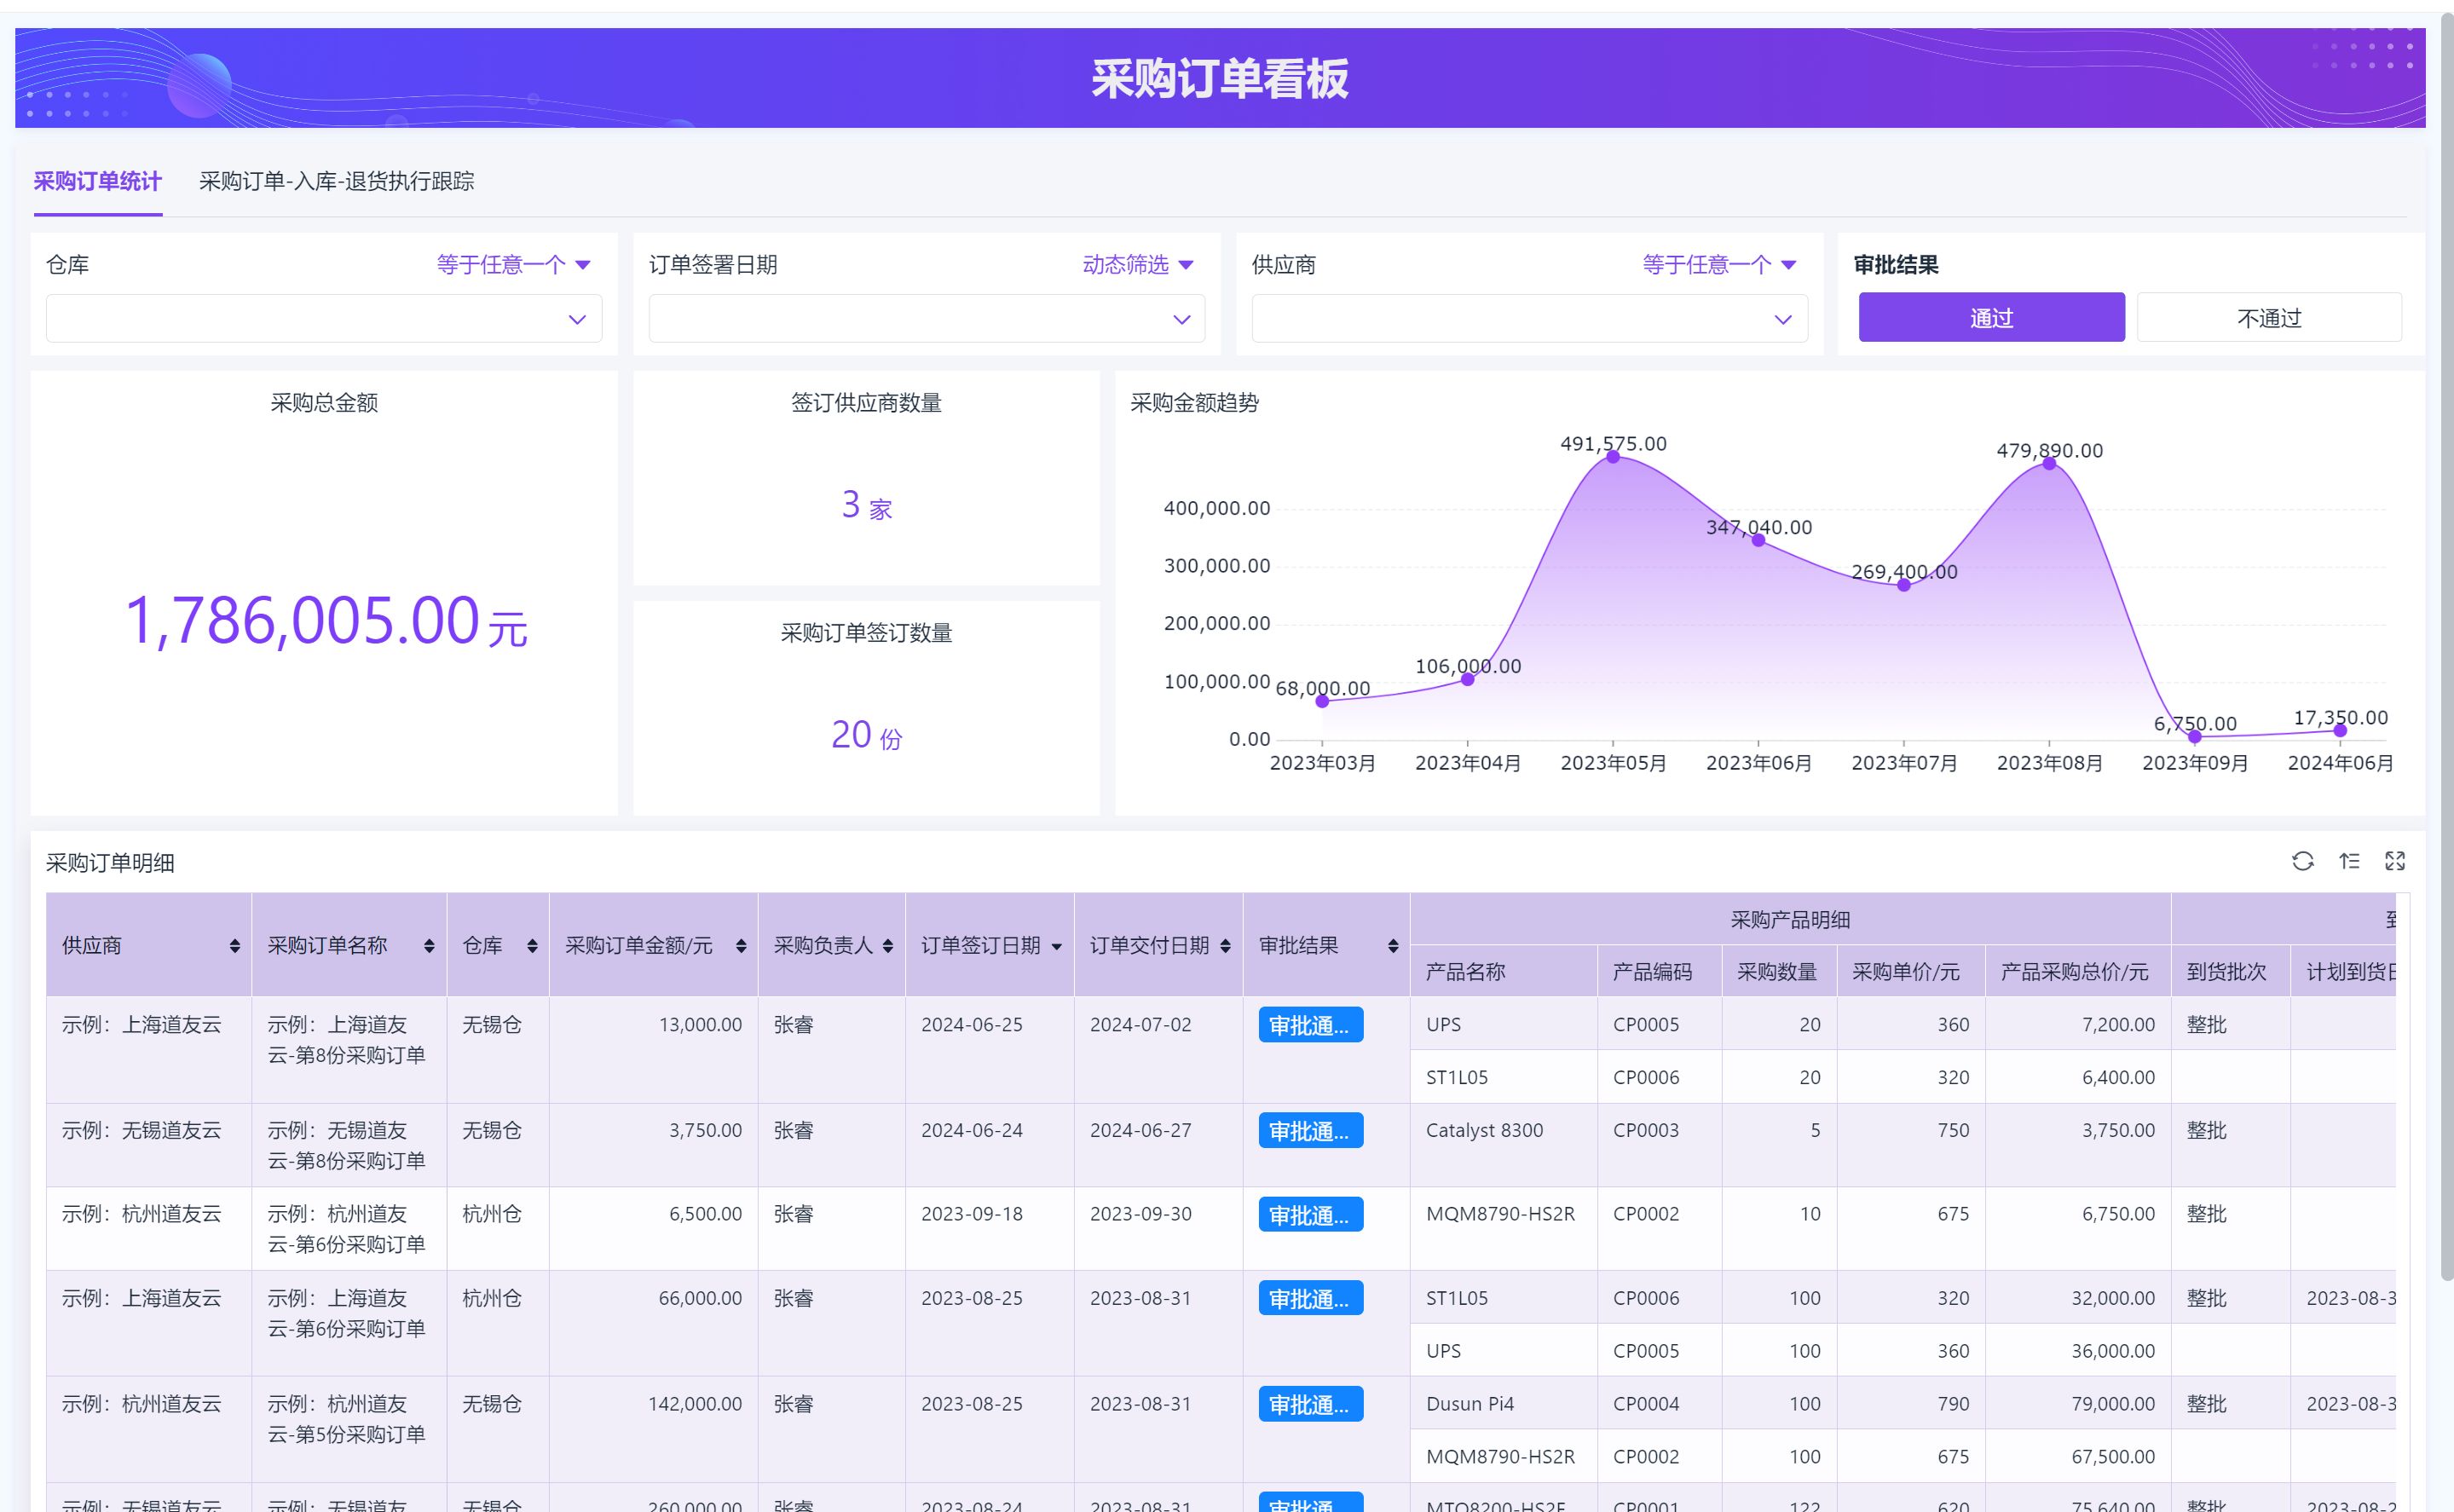Screen dimensions: 2454x1512
Task: Switch to 采购订单-入库-退货执行跟踪 tab
Action: click(x=336, y=181)
